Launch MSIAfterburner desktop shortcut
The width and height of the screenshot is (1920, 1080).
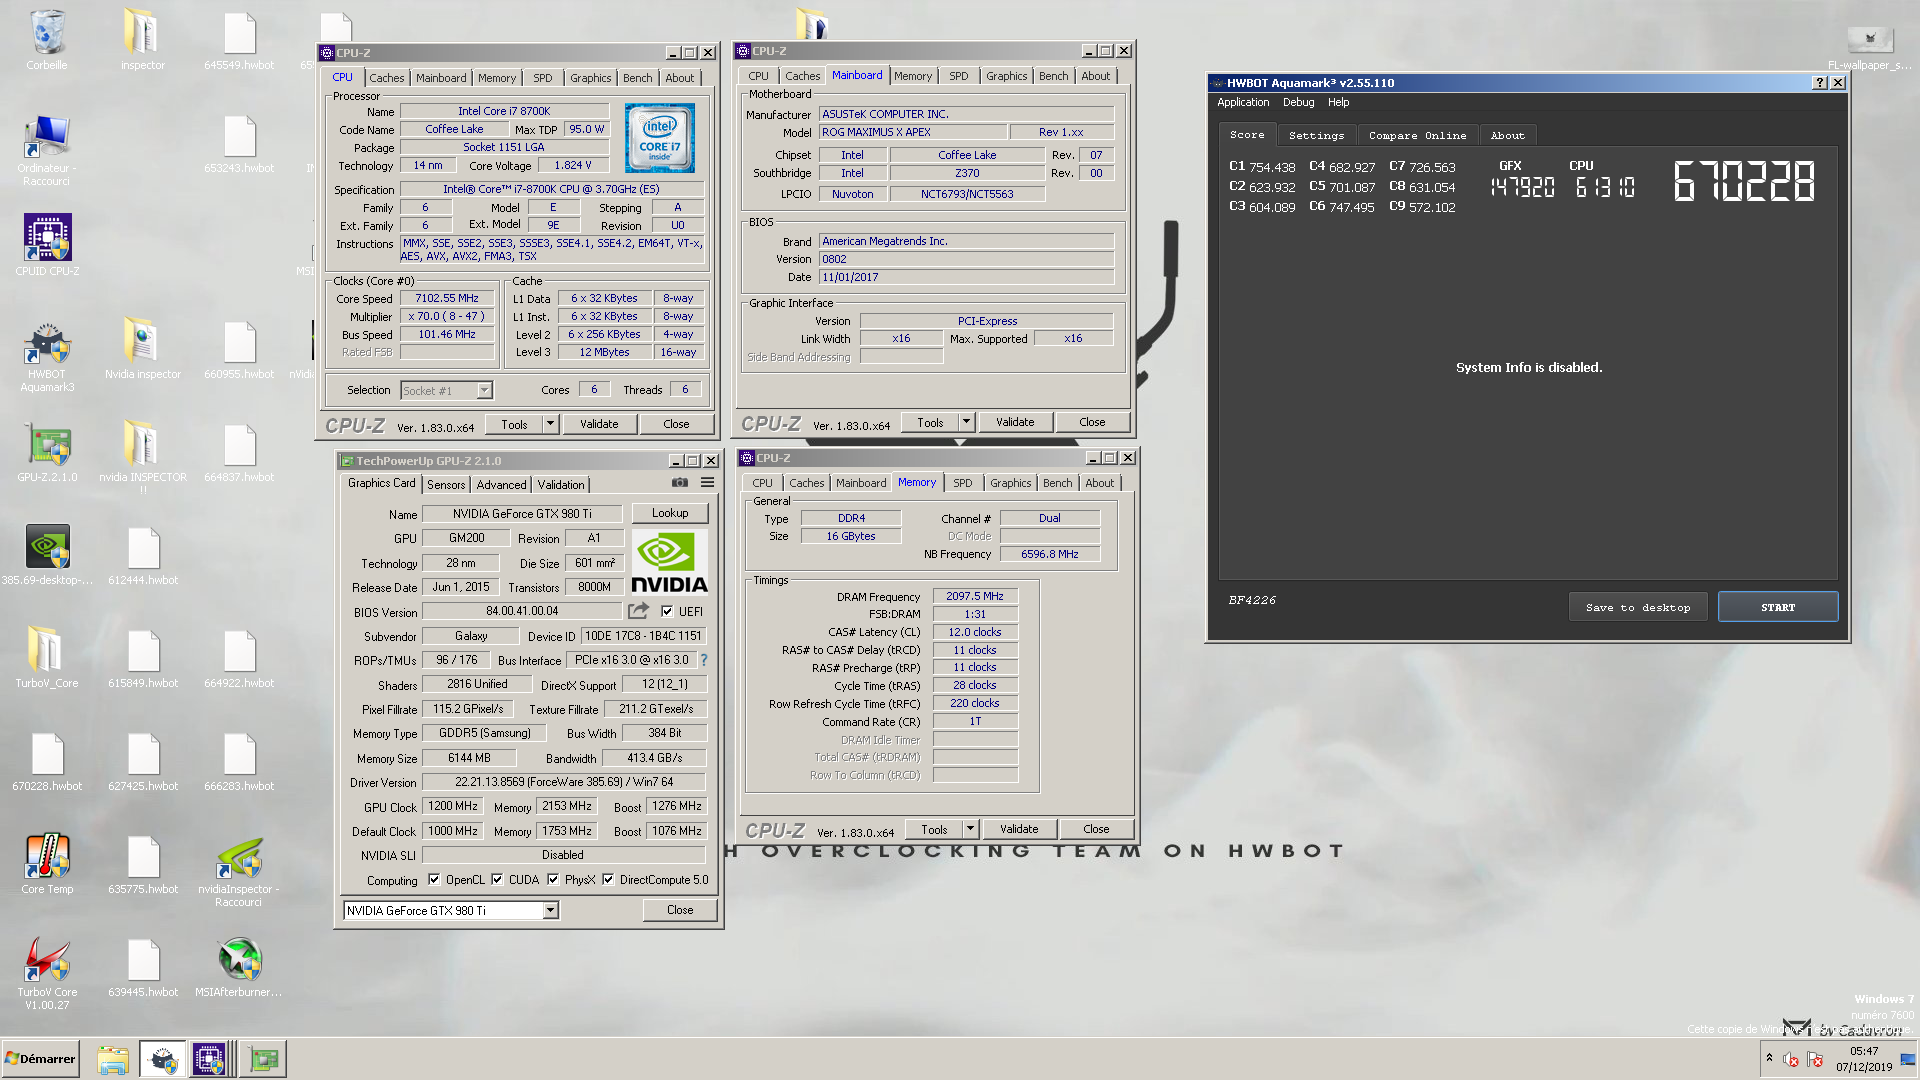tap(238, 966)
